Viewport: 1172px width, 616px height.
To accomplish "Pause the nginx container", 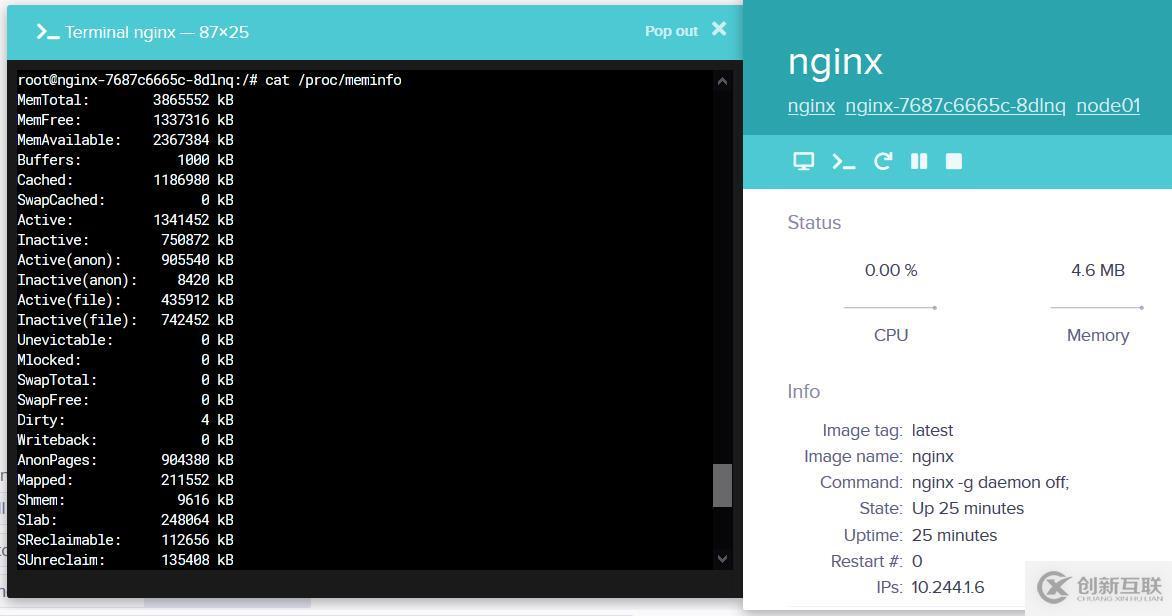I will 919,161.
